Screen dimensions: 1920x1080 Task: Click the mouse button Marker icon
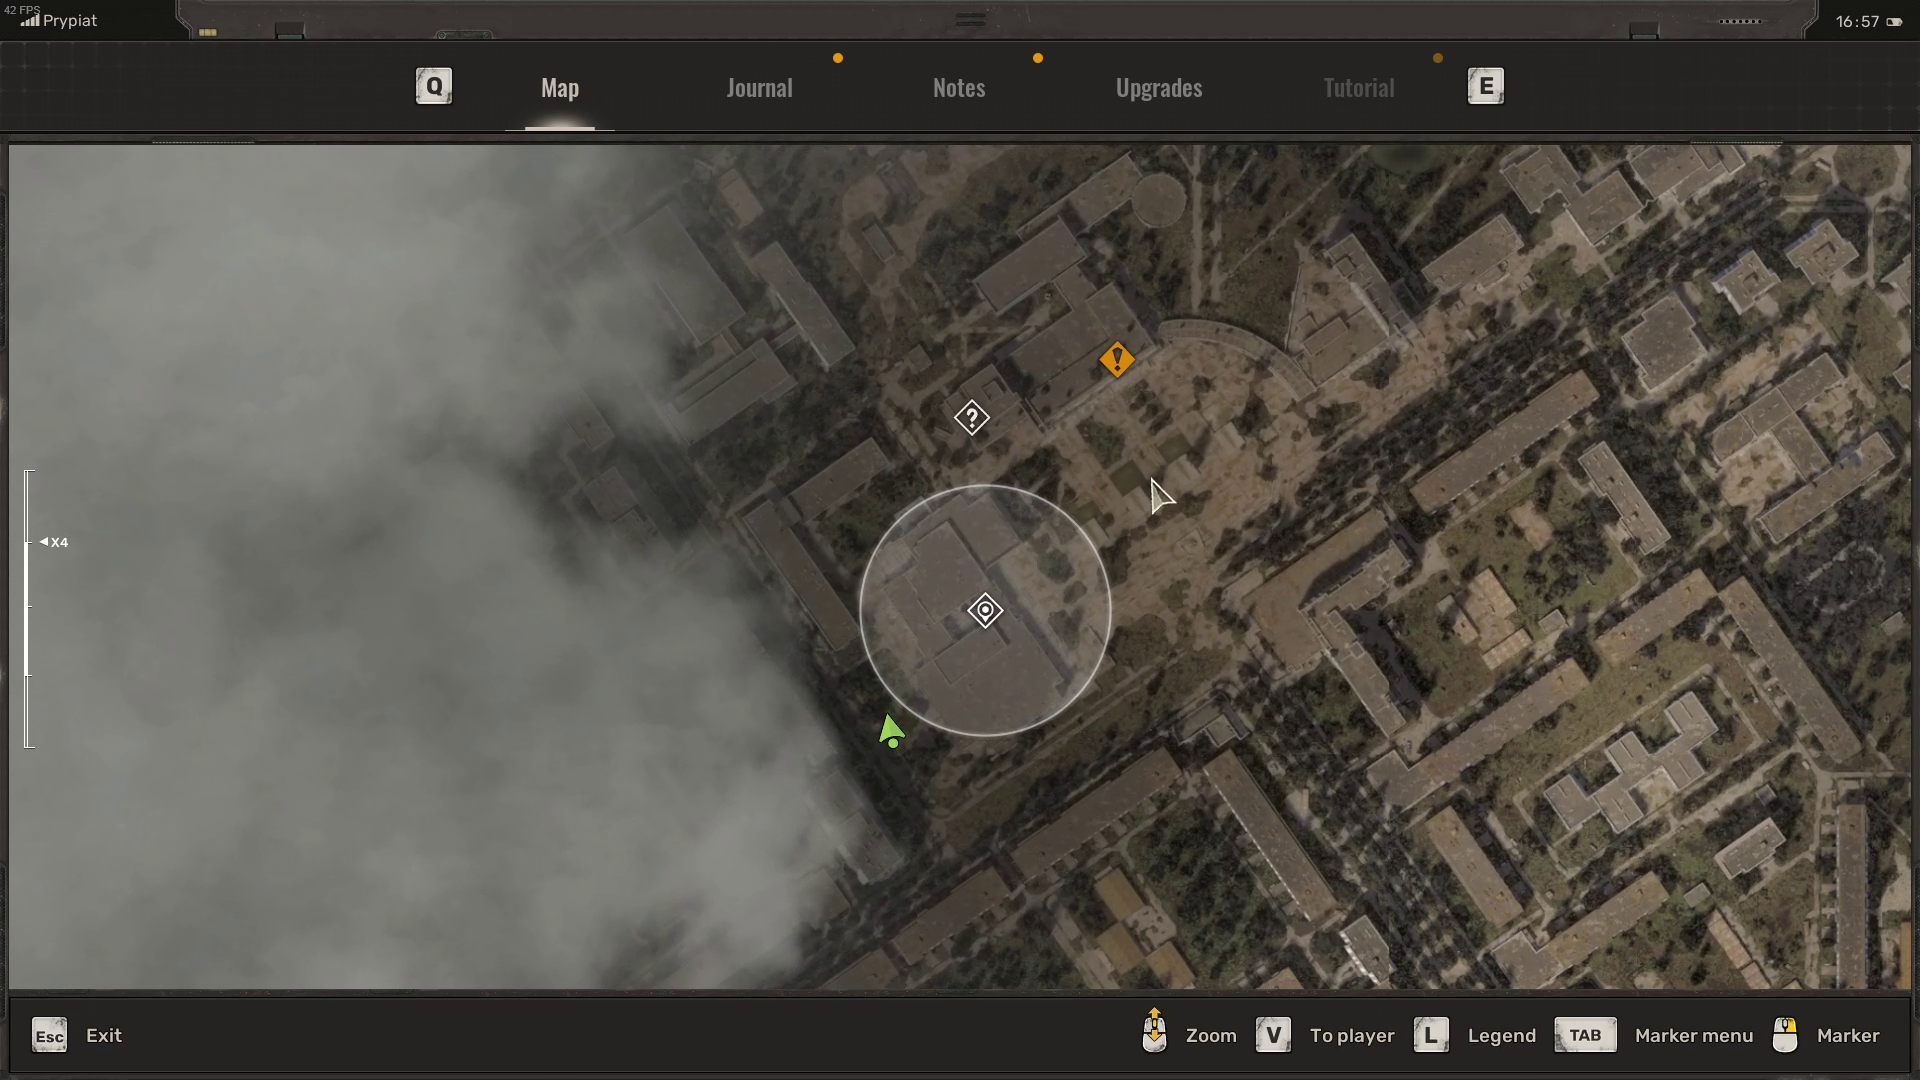point(1785,1035)
